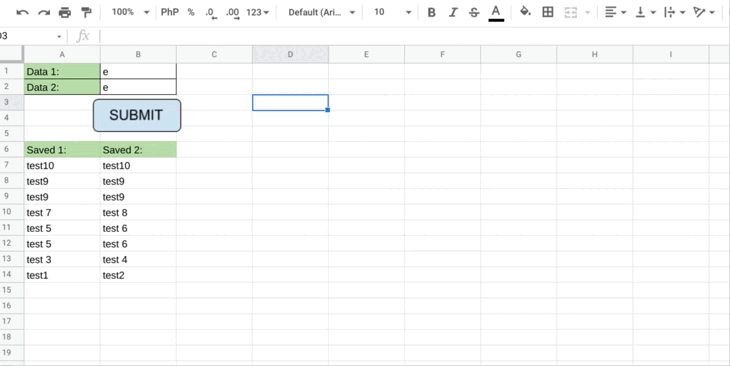730x366 pixels.
Task: Select row 15 header
Action: pos(12,290)
